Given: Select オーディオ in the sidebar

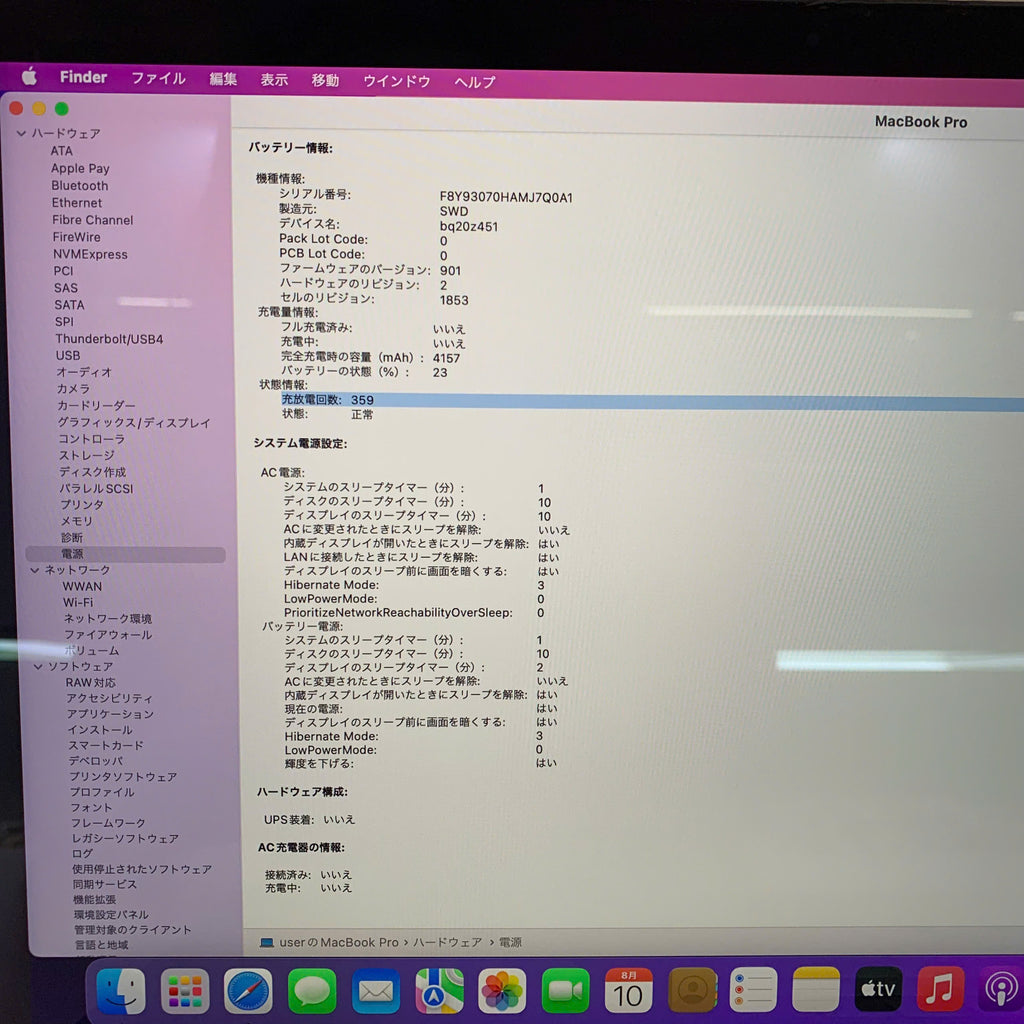Looking at the screenshot, I should click(84, 372).
